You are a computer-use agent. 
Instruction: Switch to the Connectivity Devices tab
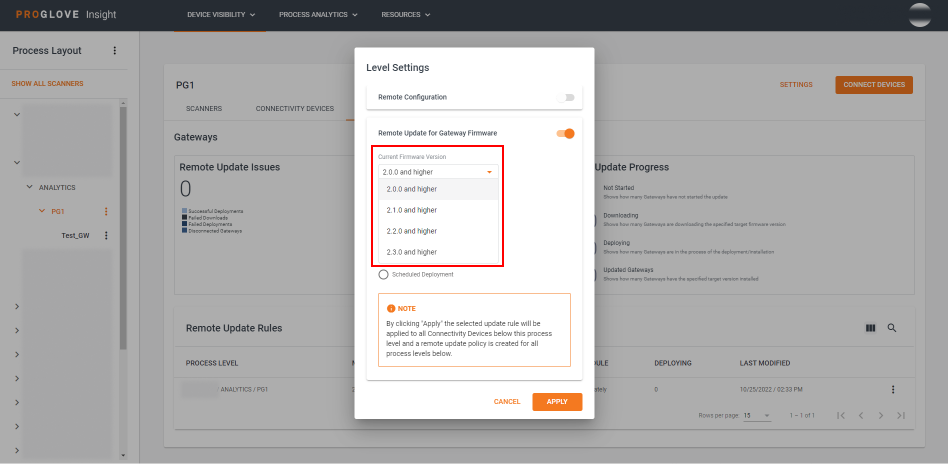294,108
